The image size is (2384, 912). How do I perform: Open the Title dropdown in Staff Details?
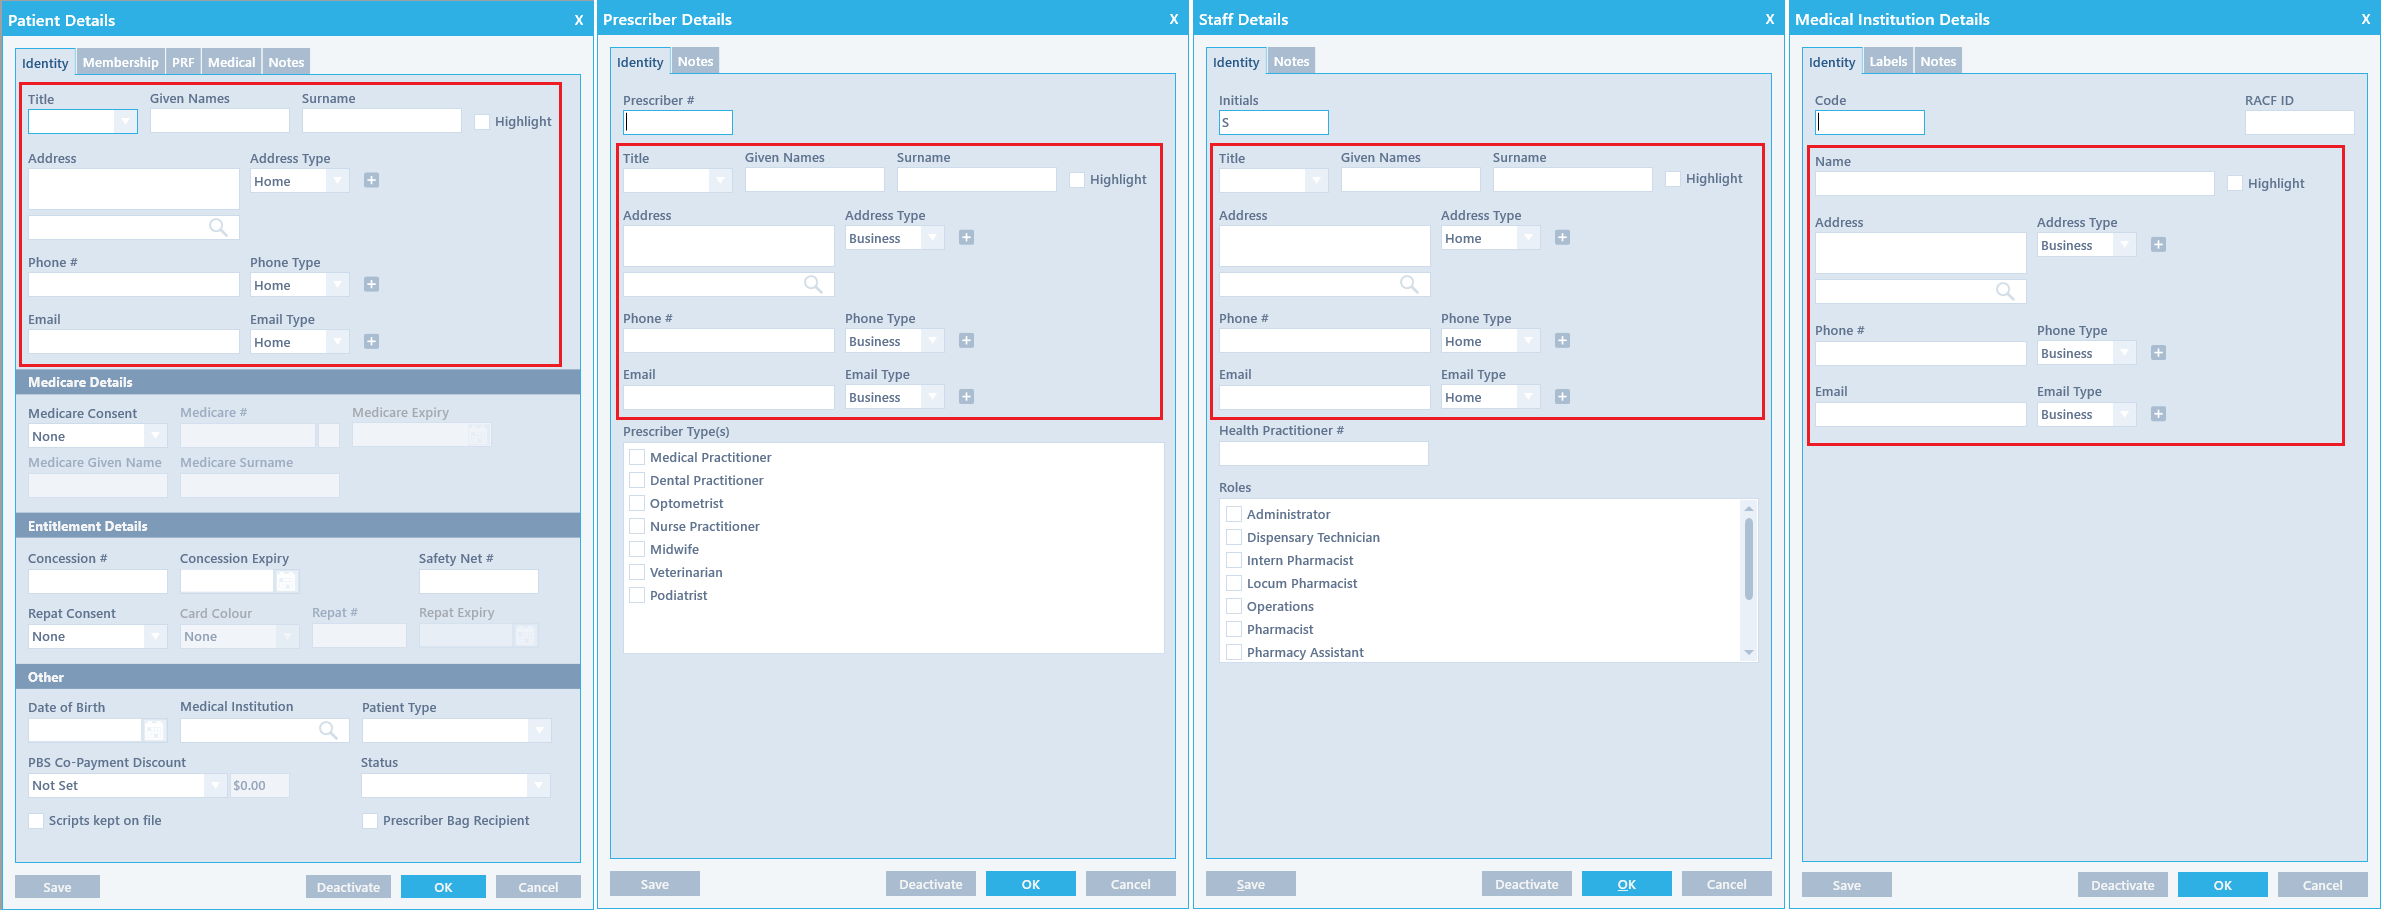pos(1316,180)
